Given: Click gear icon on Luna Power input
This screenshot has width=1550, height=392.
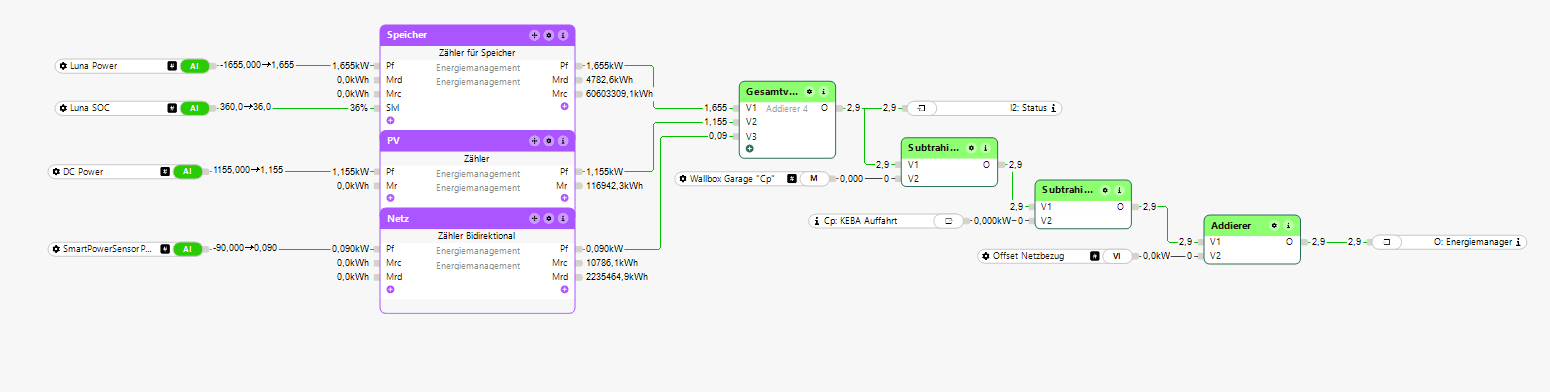Looking at the screenshot, I should [63, 66].
